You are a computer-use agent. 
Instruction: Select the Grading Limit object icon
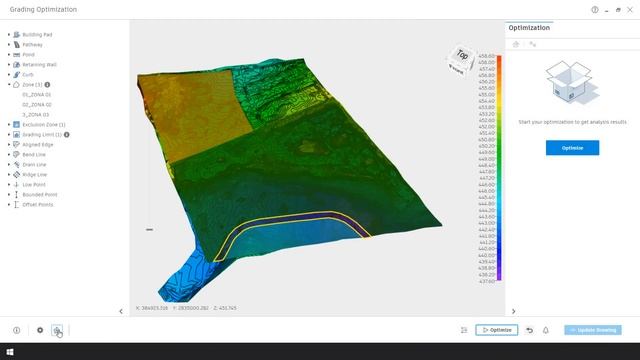coord(17,134)
